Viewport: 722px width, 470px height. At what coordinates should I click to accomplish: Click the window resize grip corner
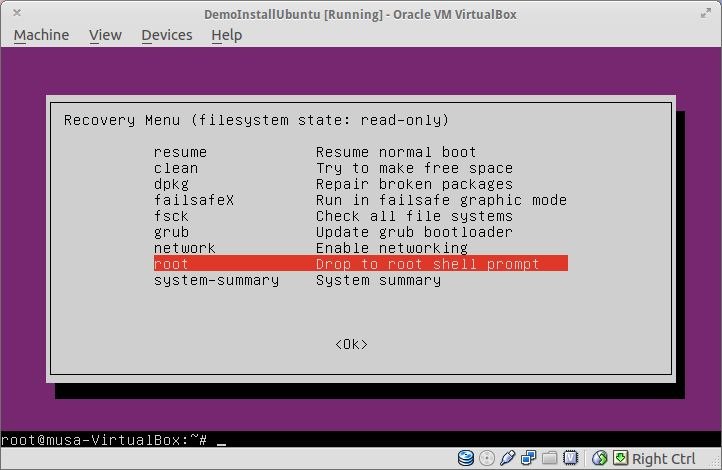click(x=717, y=465)
